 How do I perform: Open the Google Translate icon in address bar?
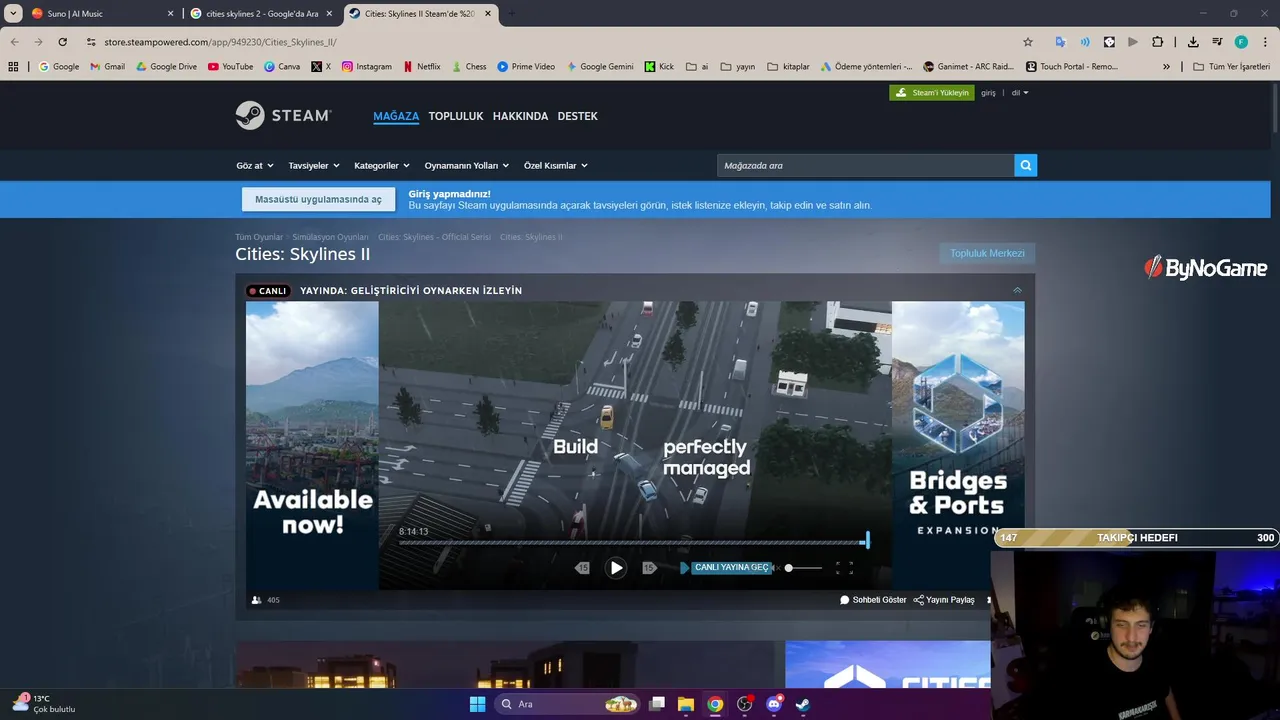tap(1061, 42)
